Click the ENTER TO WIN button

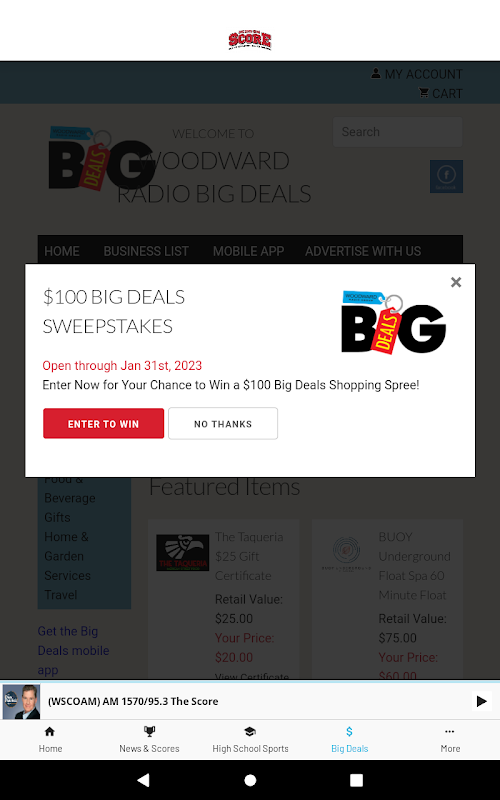tap(104, 423)
